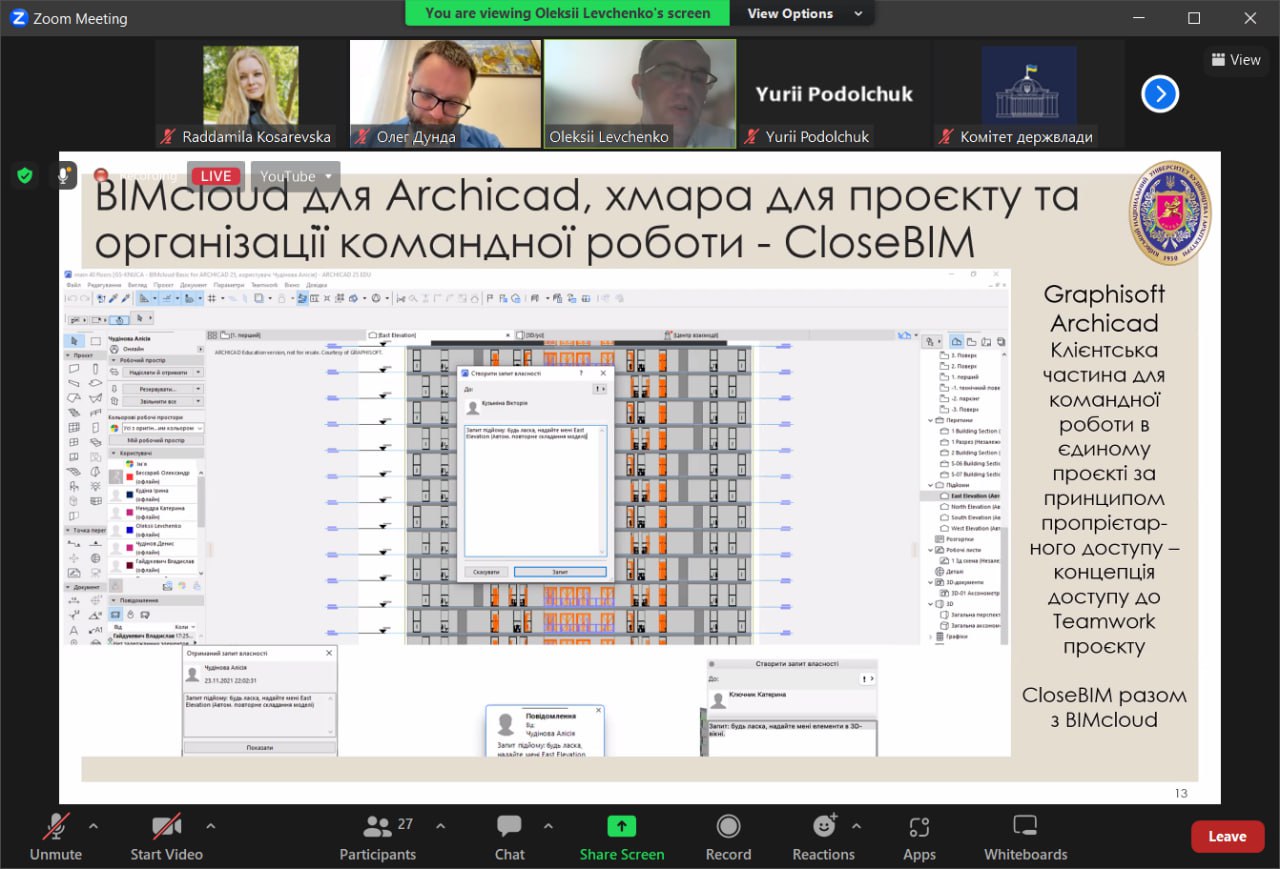Viewport: 1280px width, 869px height.
Task: Open the YouTube live stream dropdown
Action: 295,176
